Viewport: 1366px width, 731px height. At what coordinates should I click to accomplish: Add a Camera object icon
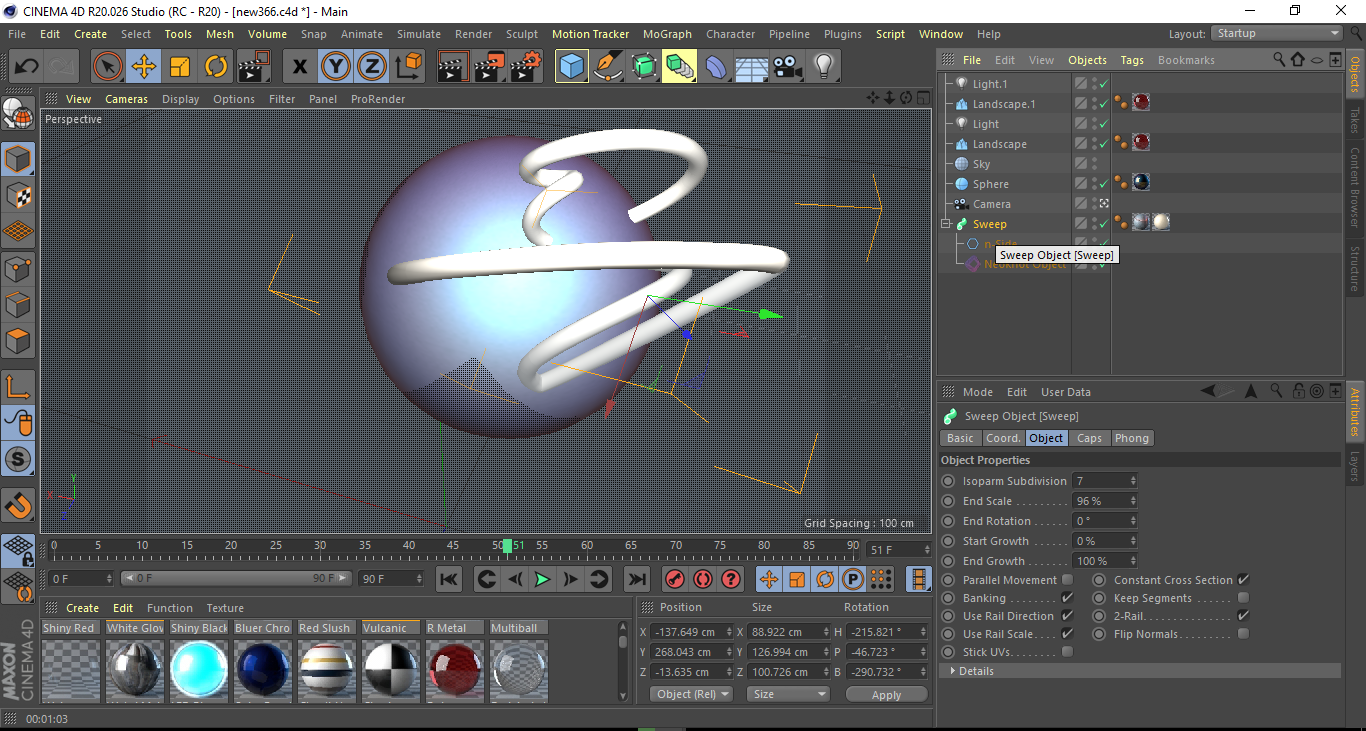tap(788, 67)
